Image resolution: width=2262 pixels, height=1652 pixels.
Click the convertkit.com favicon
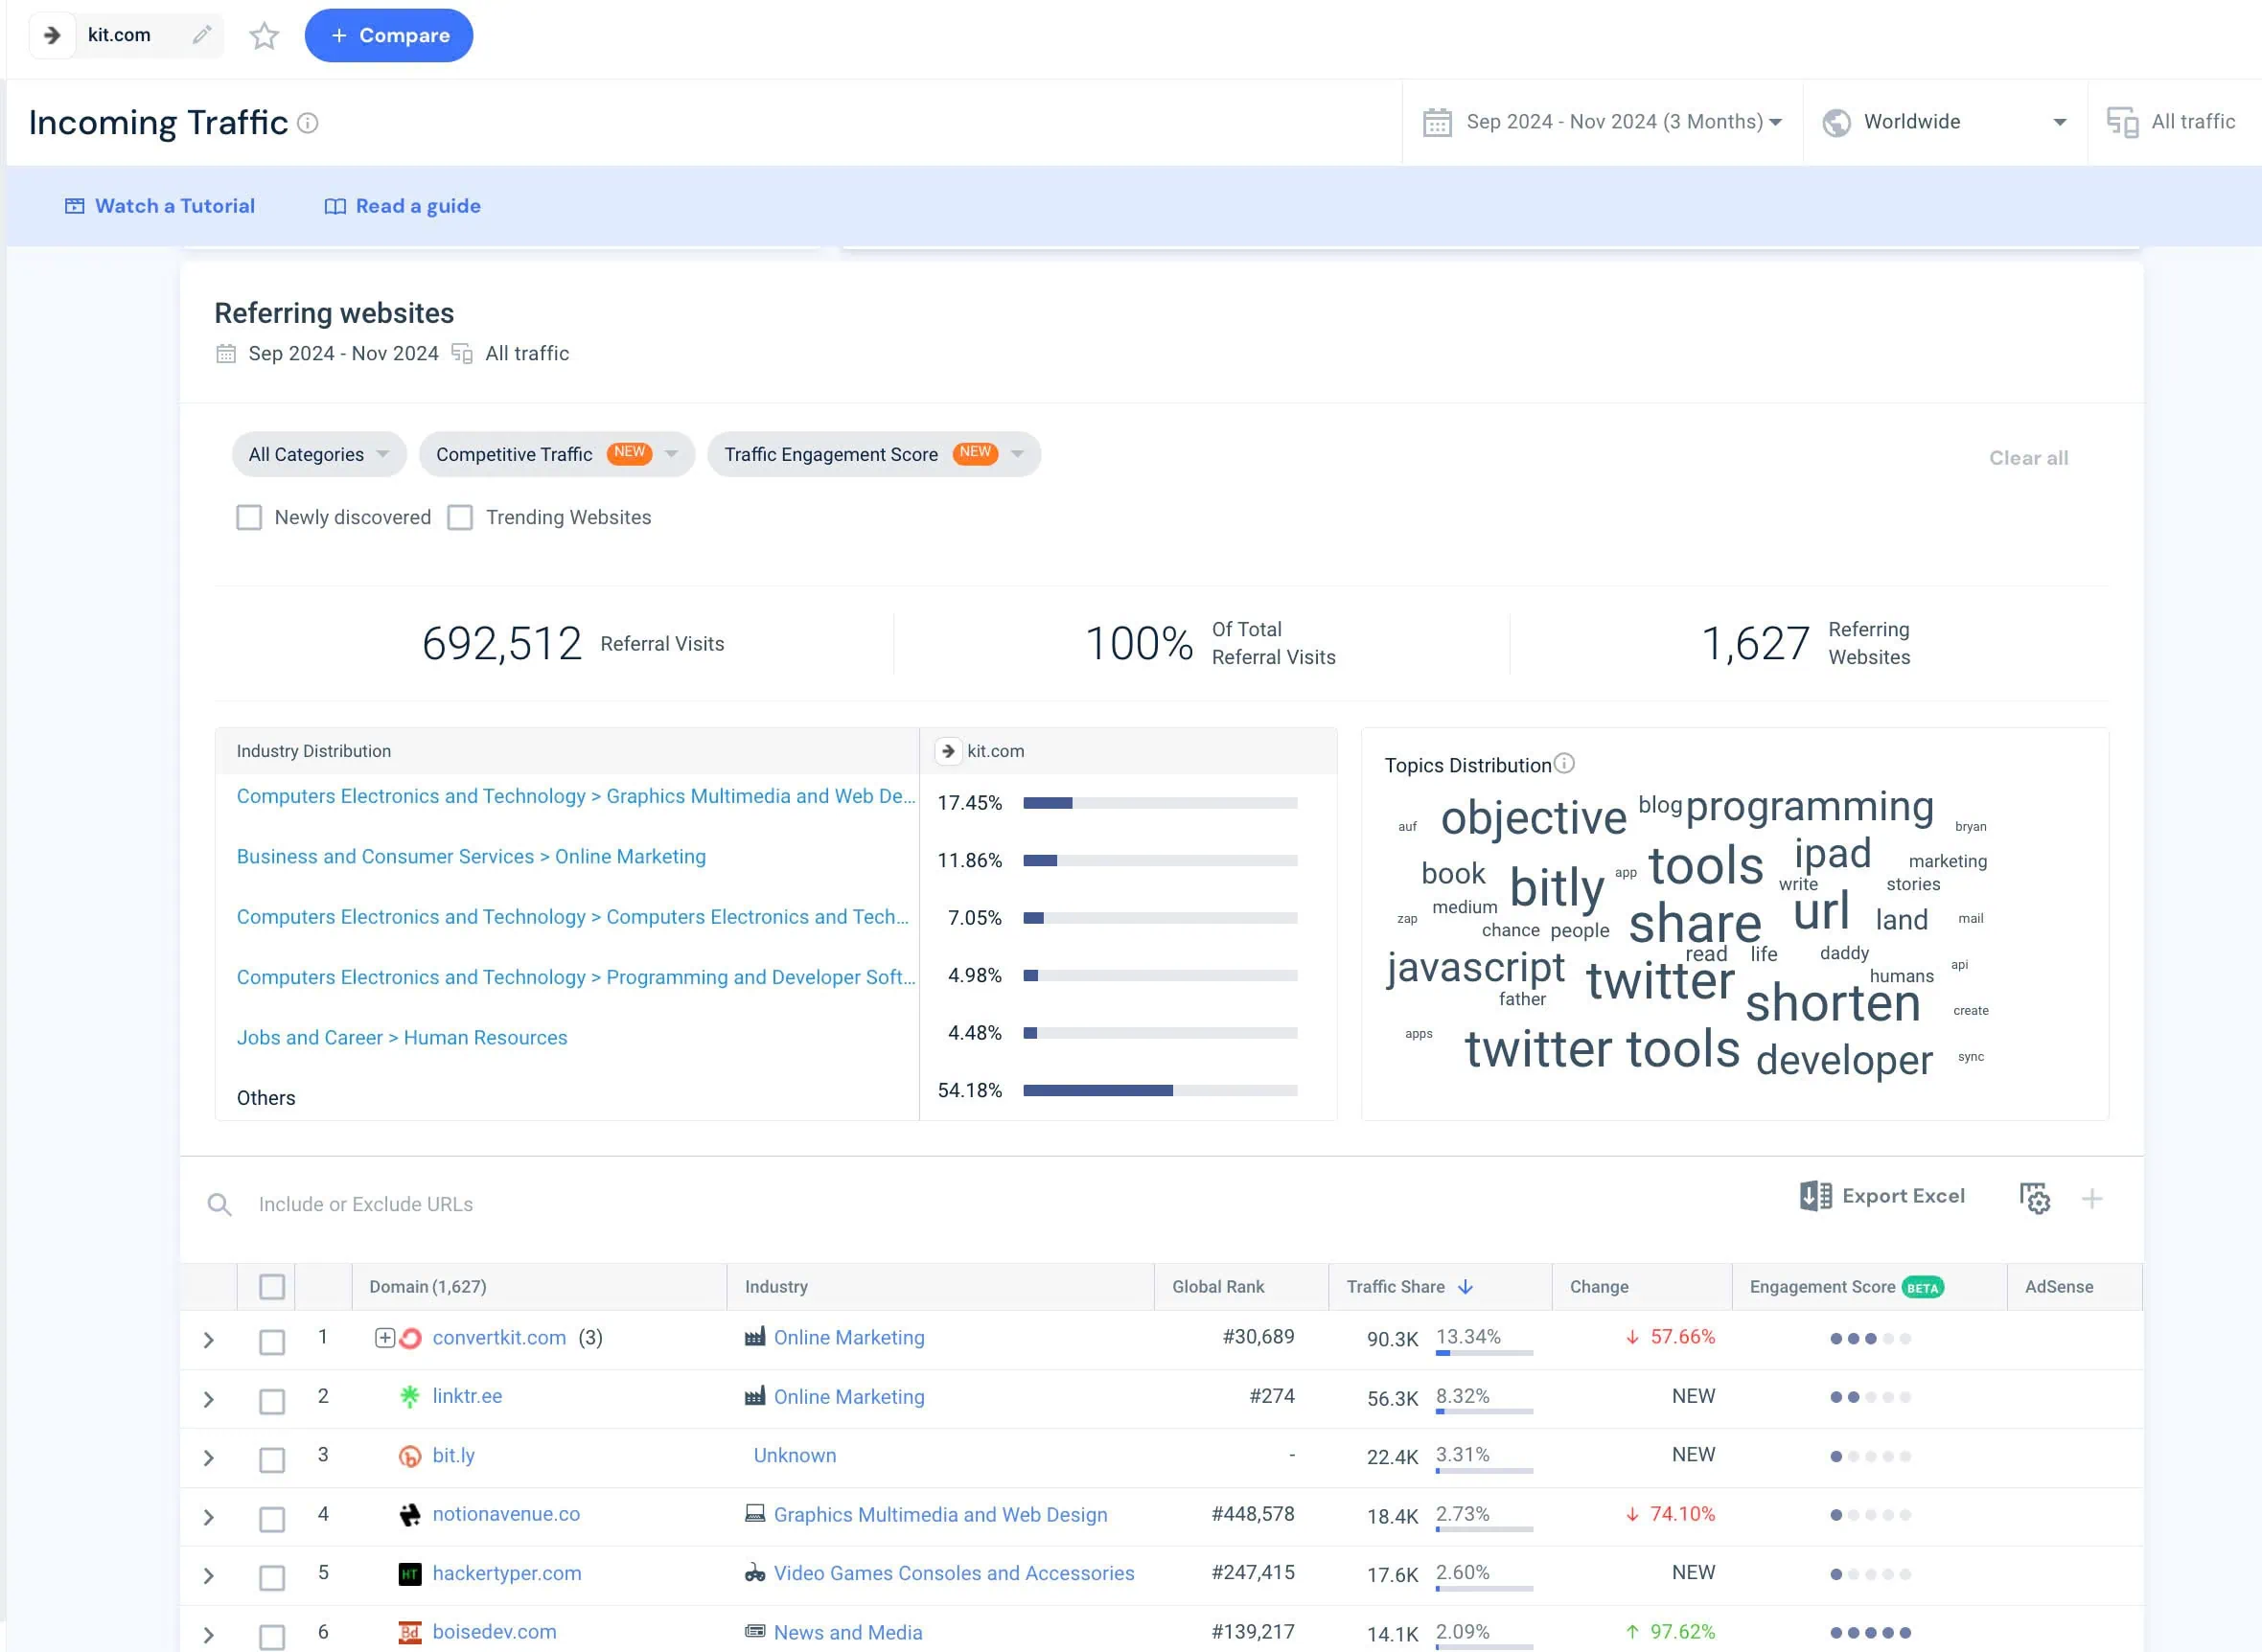click(x=410, y=1338)
